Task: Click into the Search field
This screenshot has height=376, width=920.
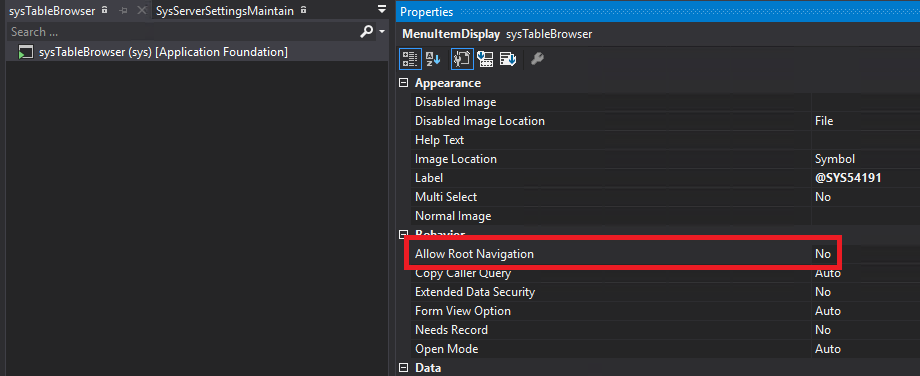Action: [x=182, y=32]
